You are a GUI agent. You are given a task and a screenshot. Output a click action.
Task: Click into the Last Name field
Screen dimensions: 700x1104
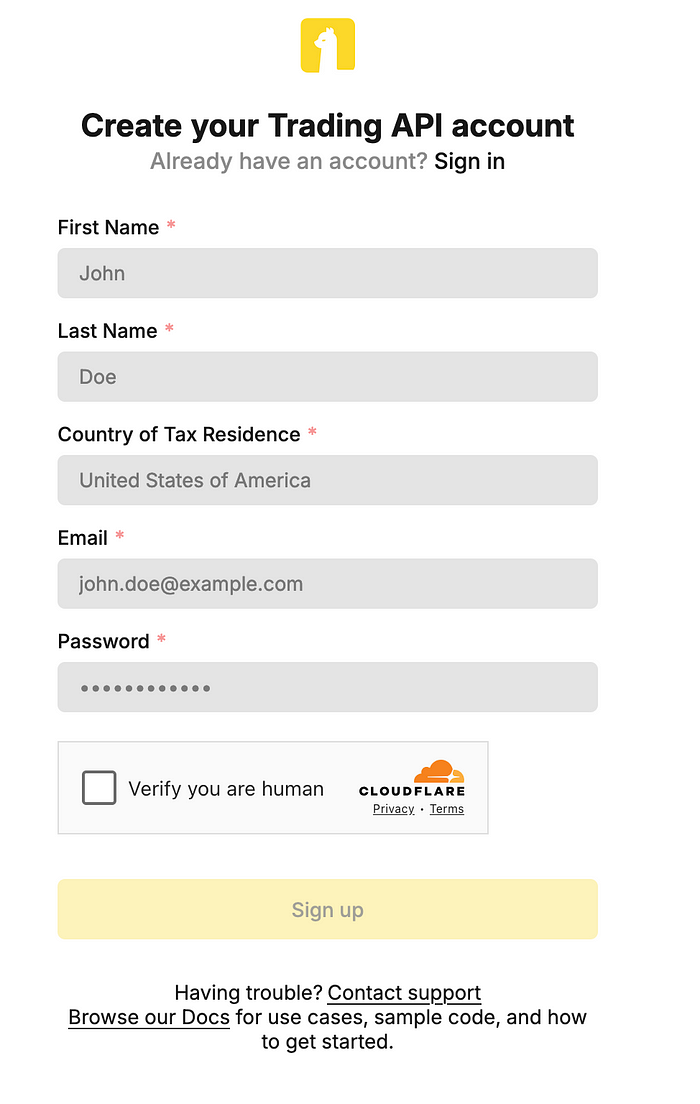coord(327,377)
